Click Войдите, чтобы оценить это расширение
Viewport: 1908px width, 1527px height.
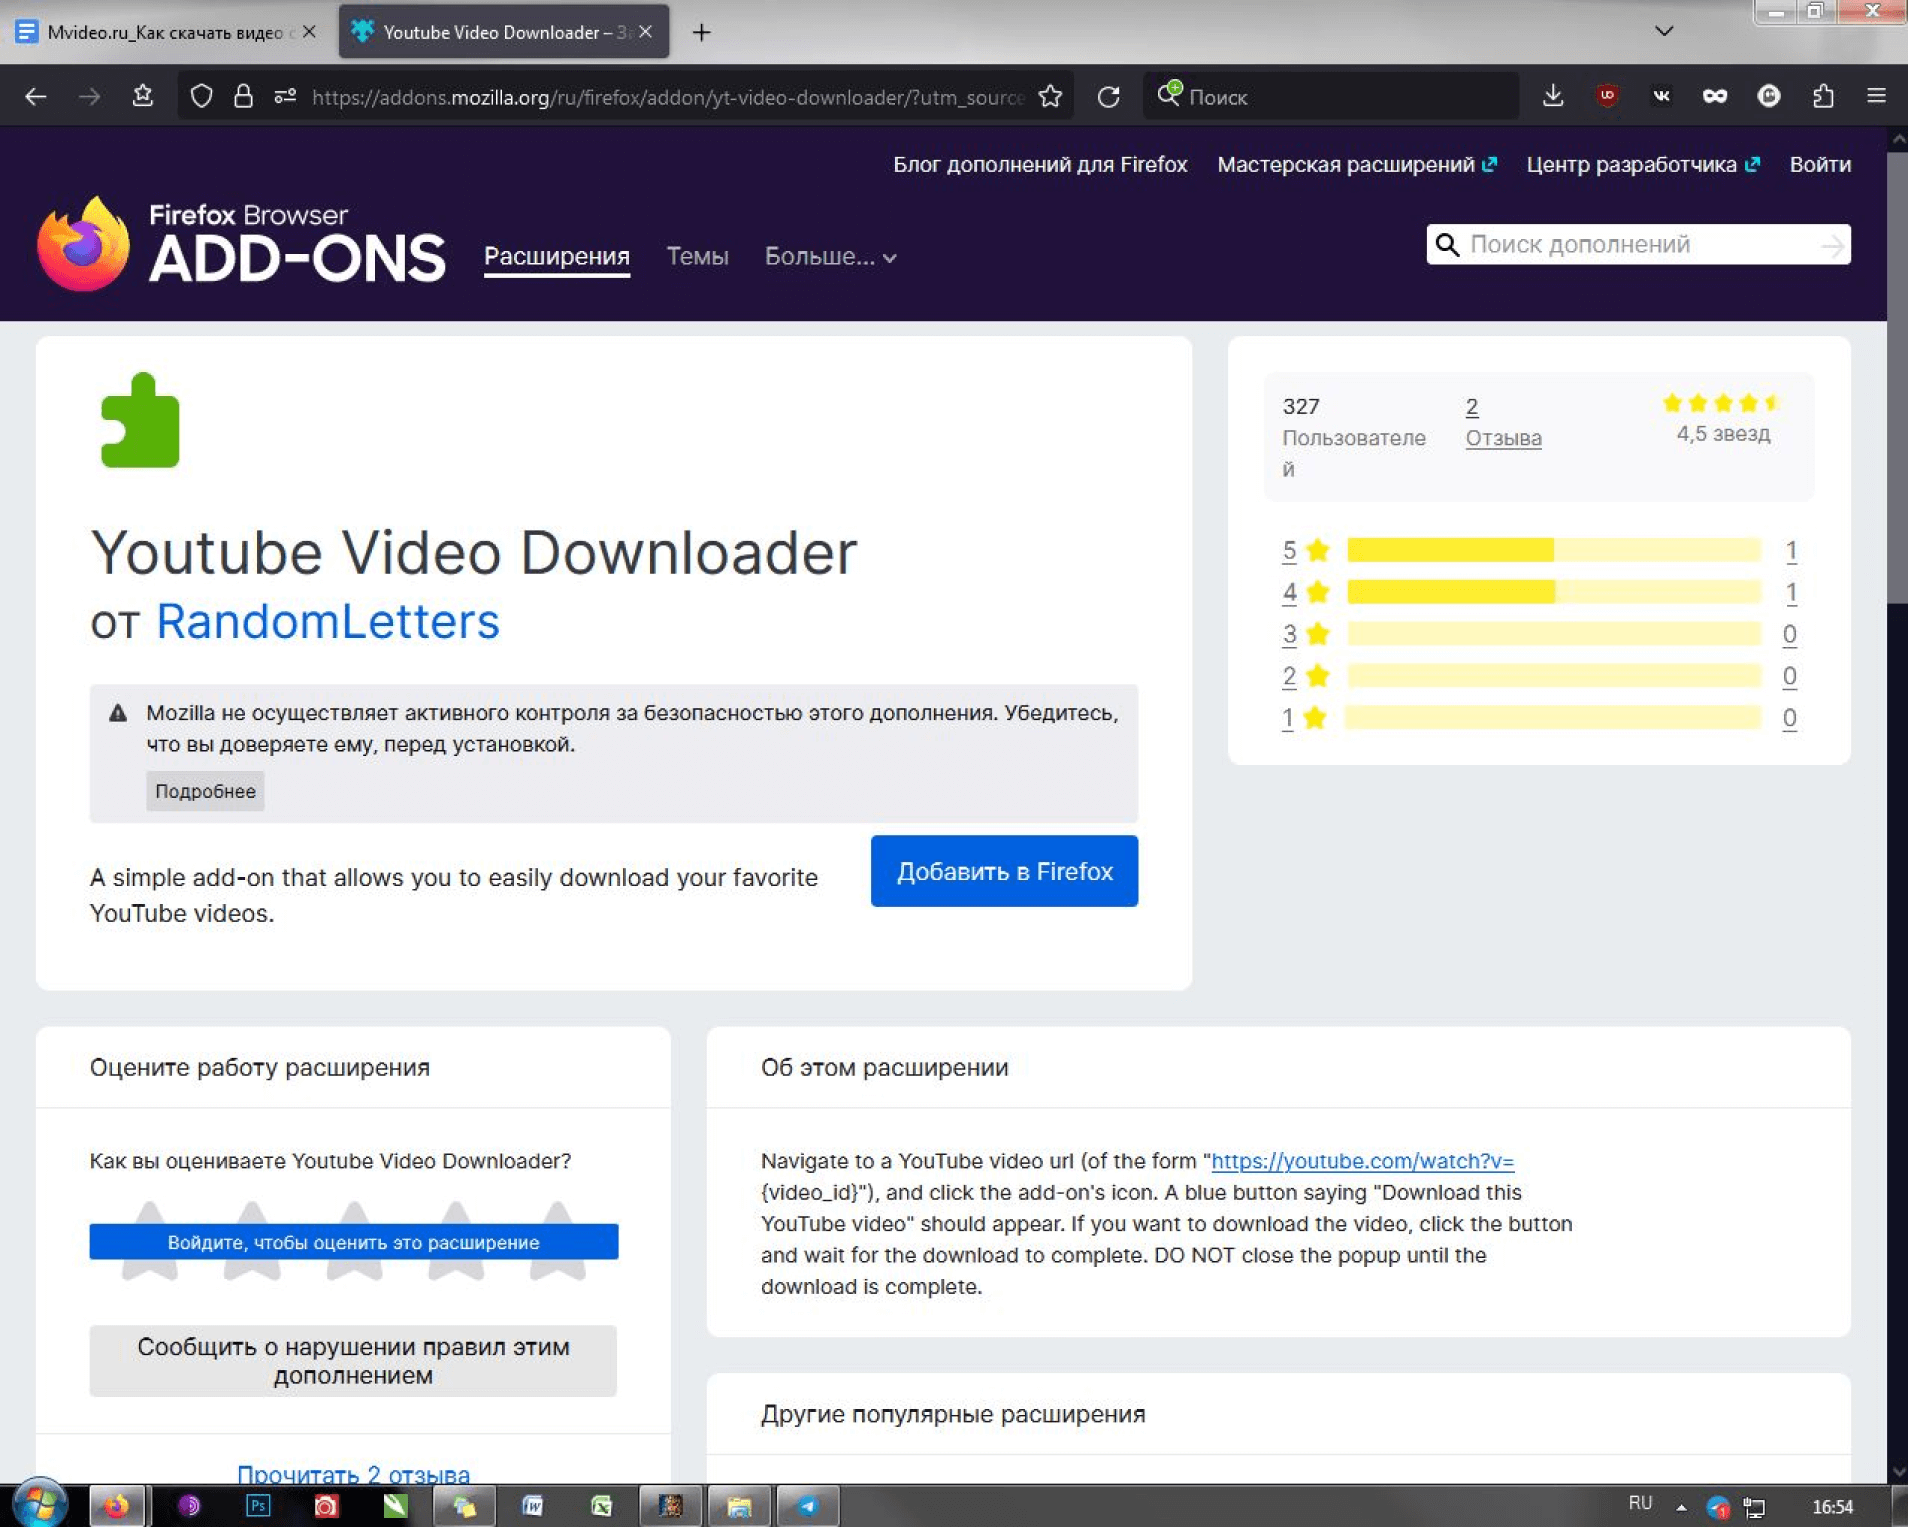tap(354, 1242)
